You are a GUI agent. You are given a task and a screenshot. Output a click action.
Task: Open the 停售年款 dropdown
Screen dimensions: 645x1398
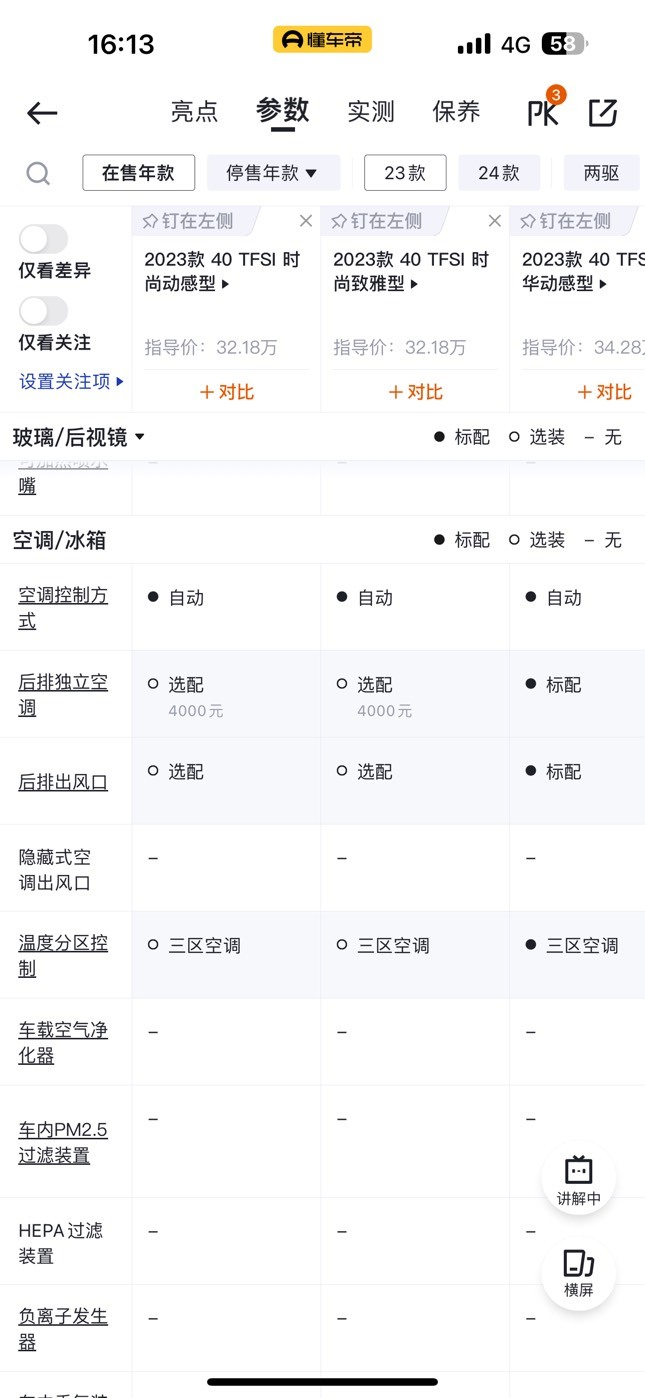[272, 173]
